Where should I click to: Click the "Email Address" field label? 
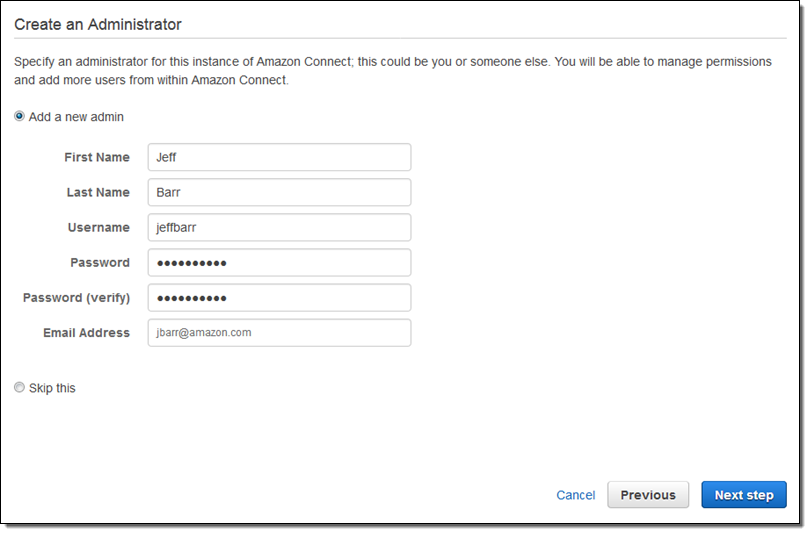tap(86, 333)
